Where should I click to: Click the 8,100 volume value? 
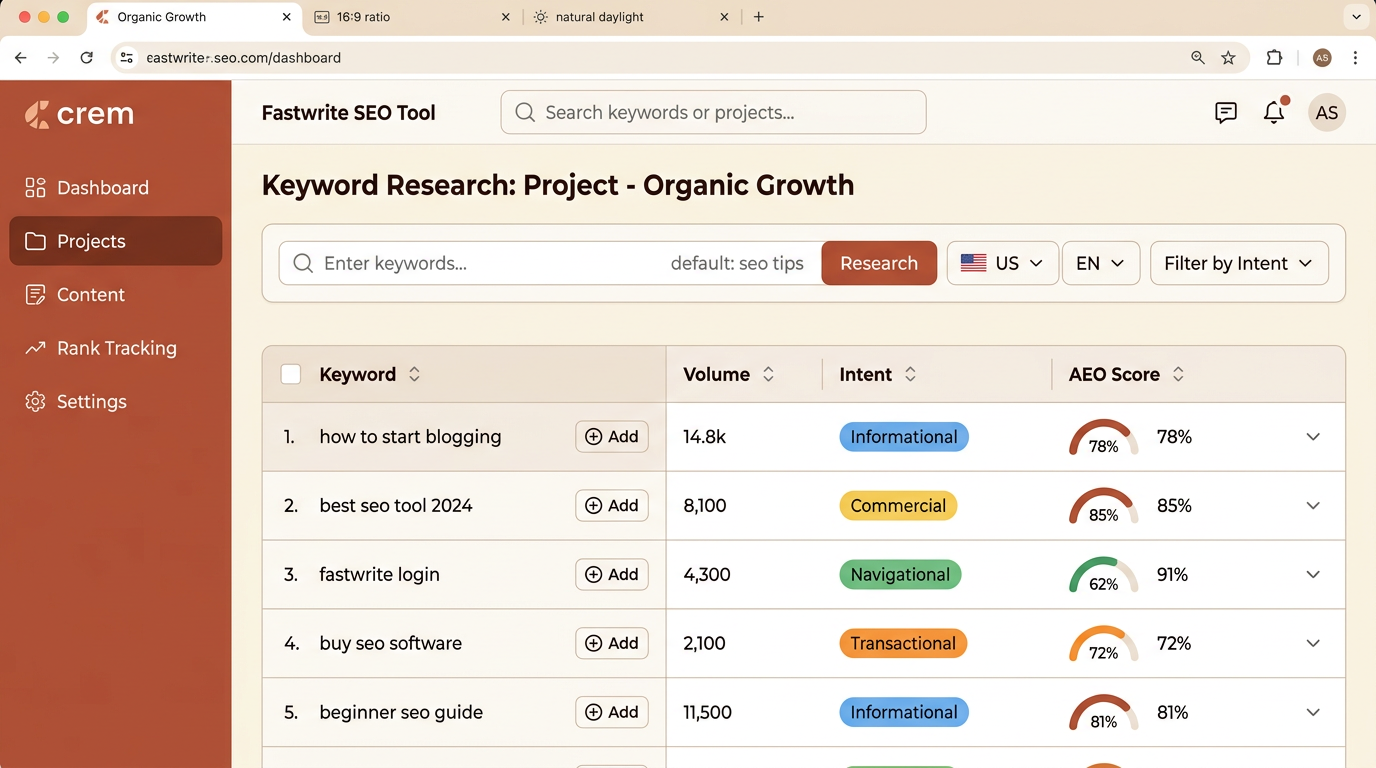705,506
